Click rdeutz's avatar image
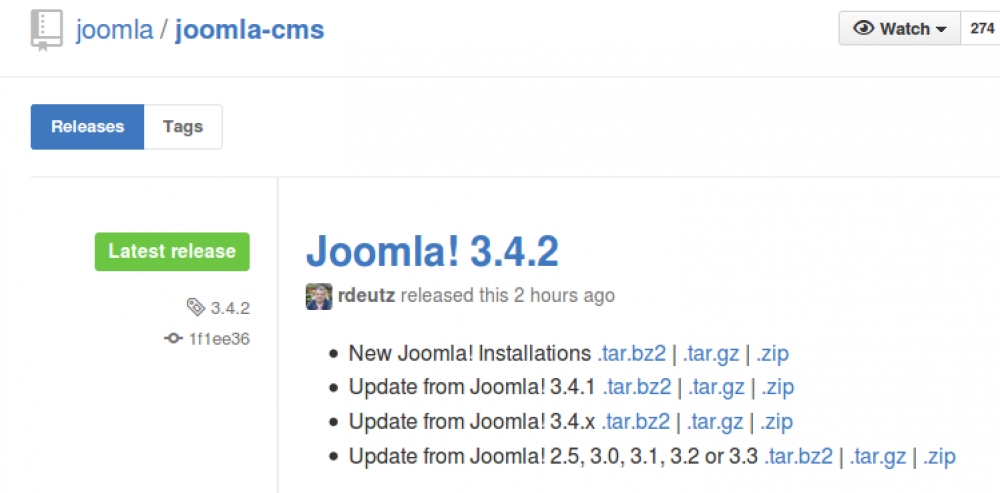1000x493 pixels. tap(318, 296)
